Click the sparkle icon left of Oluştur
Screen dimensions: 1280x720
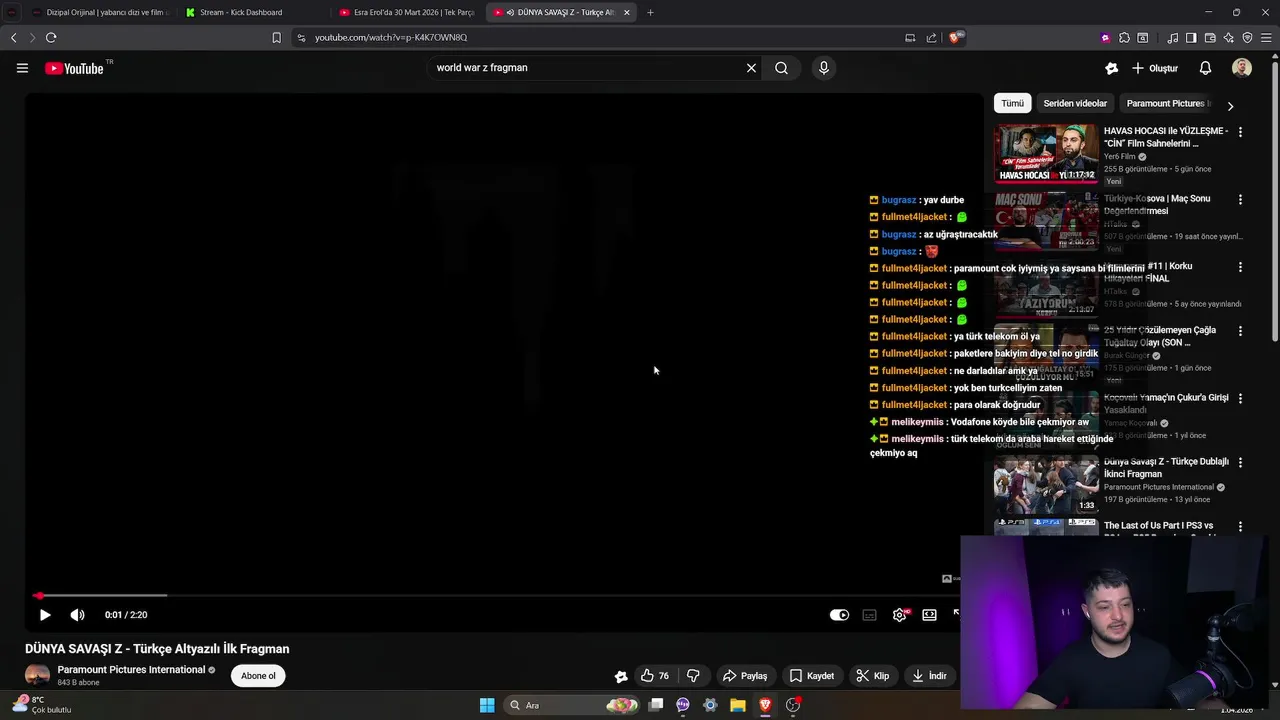1111,68
